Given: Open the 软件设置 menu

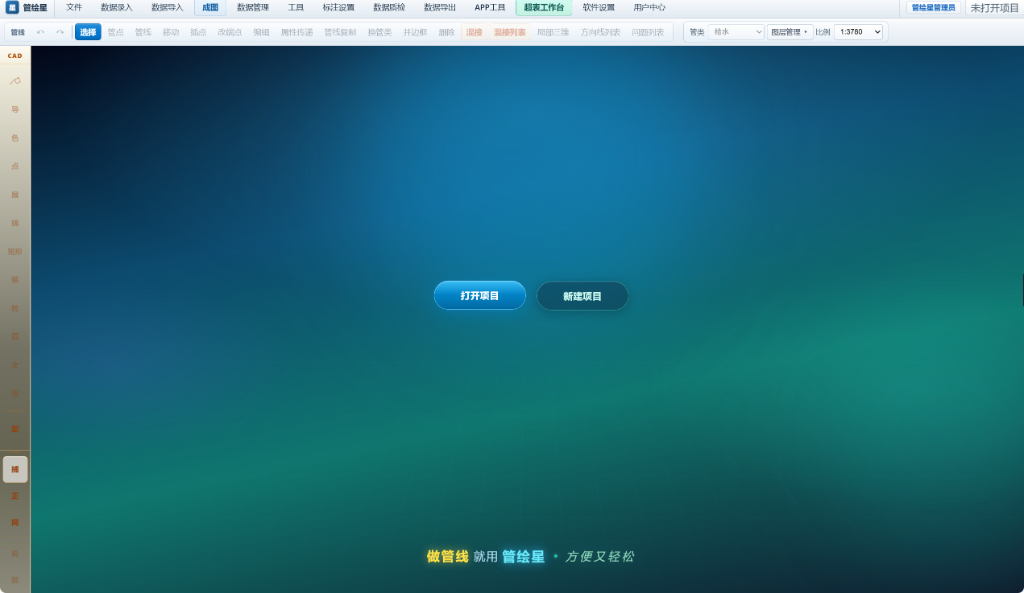Looking at the screenshot, I should pos(599,8).
